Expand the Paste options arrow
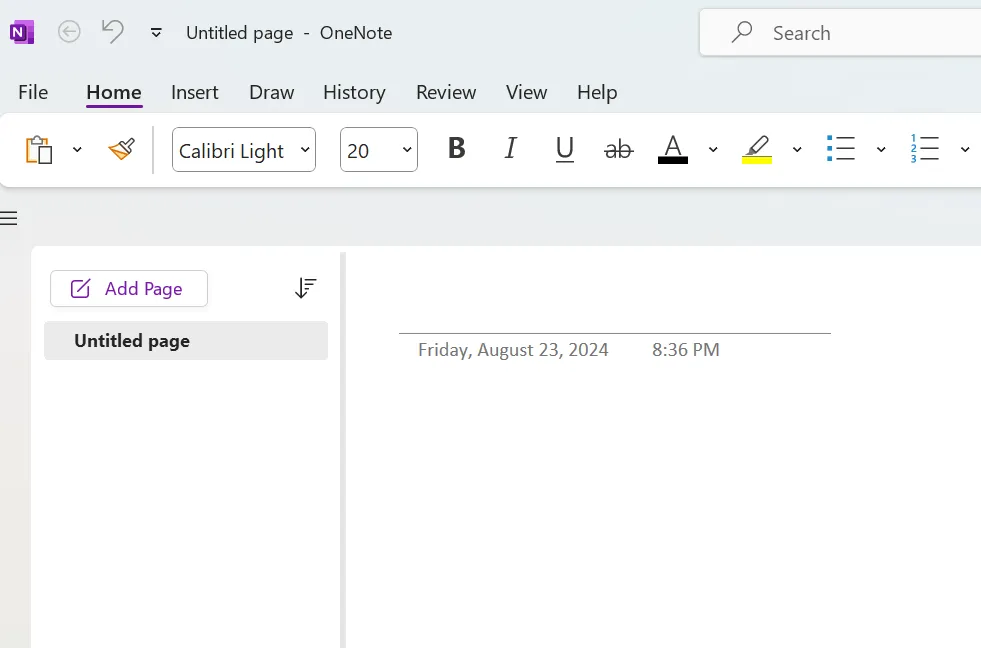 [77, 149]
